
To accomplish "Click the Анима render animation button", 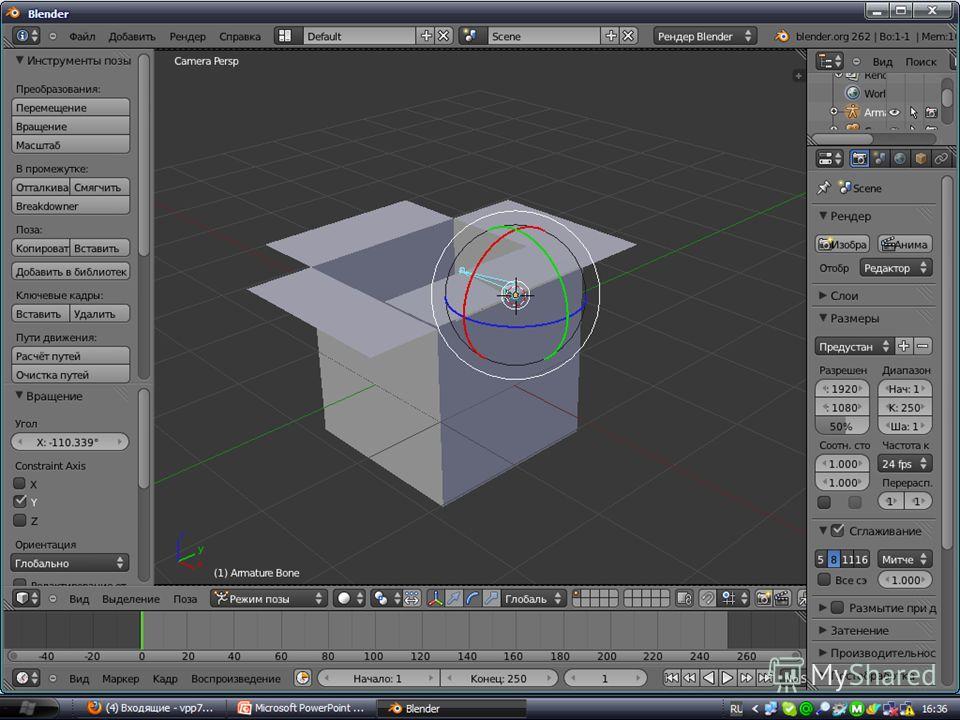I will [x=905, y=244].
